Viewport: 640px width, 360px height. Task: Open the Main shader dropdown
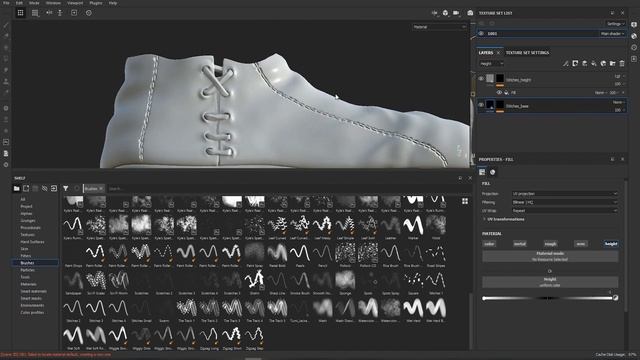[612, 33]
